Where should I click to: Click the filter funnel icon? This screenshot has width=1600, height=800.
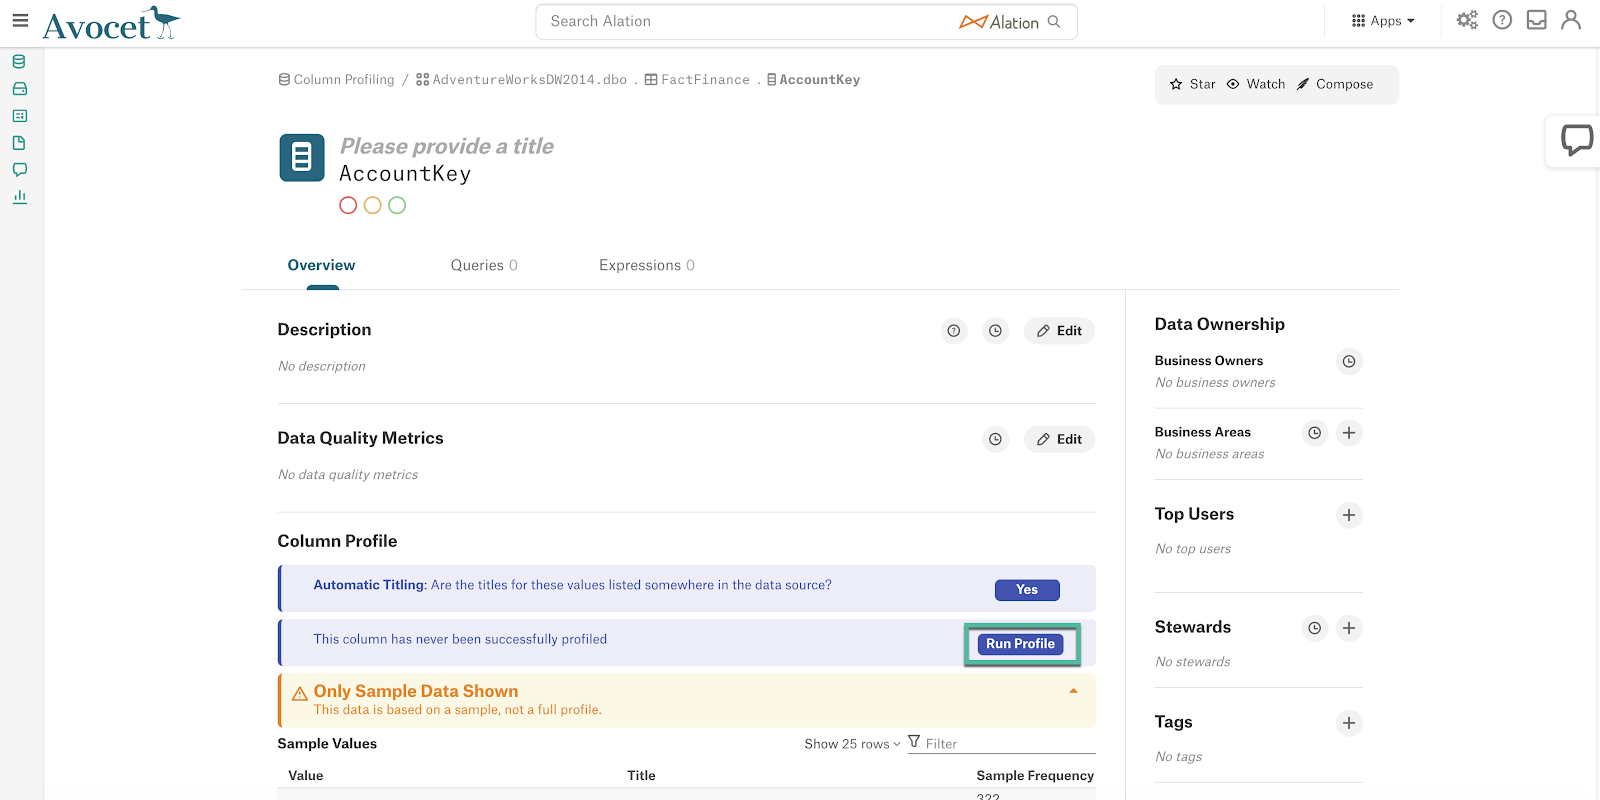(914, 742)
